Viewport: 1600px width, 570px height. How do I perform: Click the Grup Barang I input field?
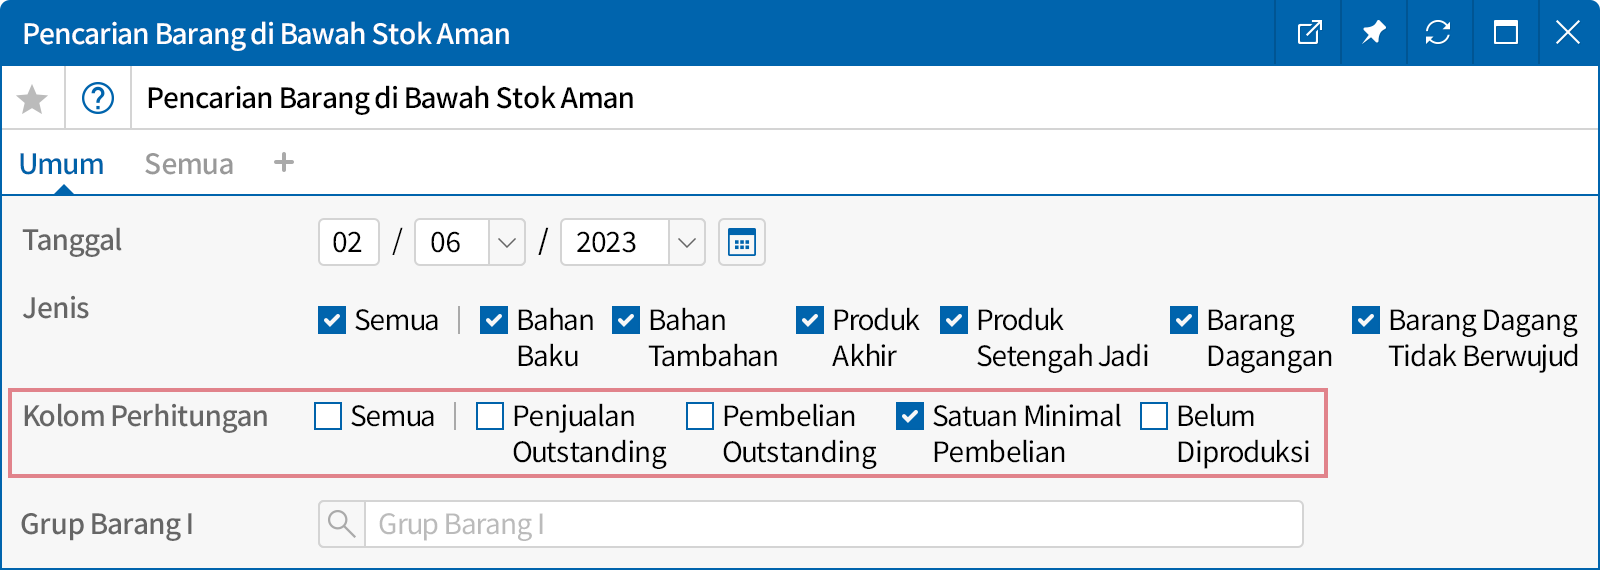pos(832,524)
